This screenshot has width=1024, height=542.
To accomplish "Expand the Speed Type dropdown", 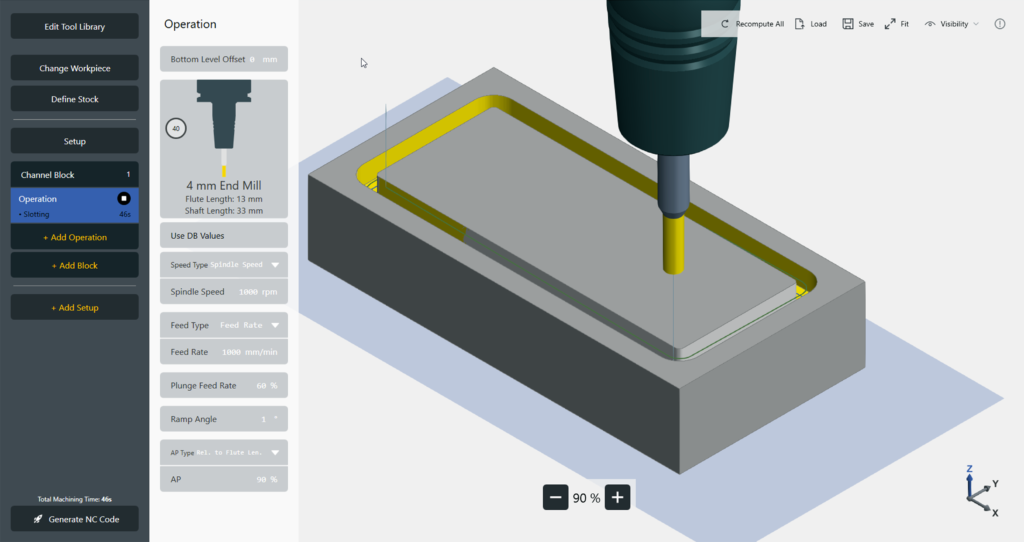I will 275,265.
